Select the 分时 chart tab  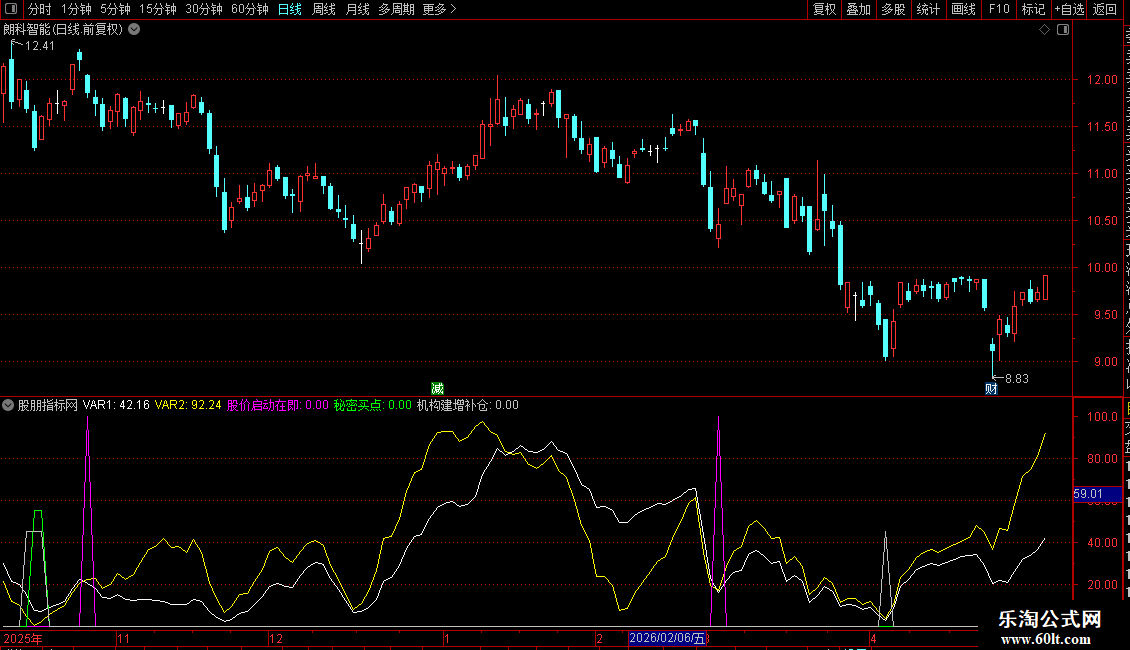(x=40, y=9)
